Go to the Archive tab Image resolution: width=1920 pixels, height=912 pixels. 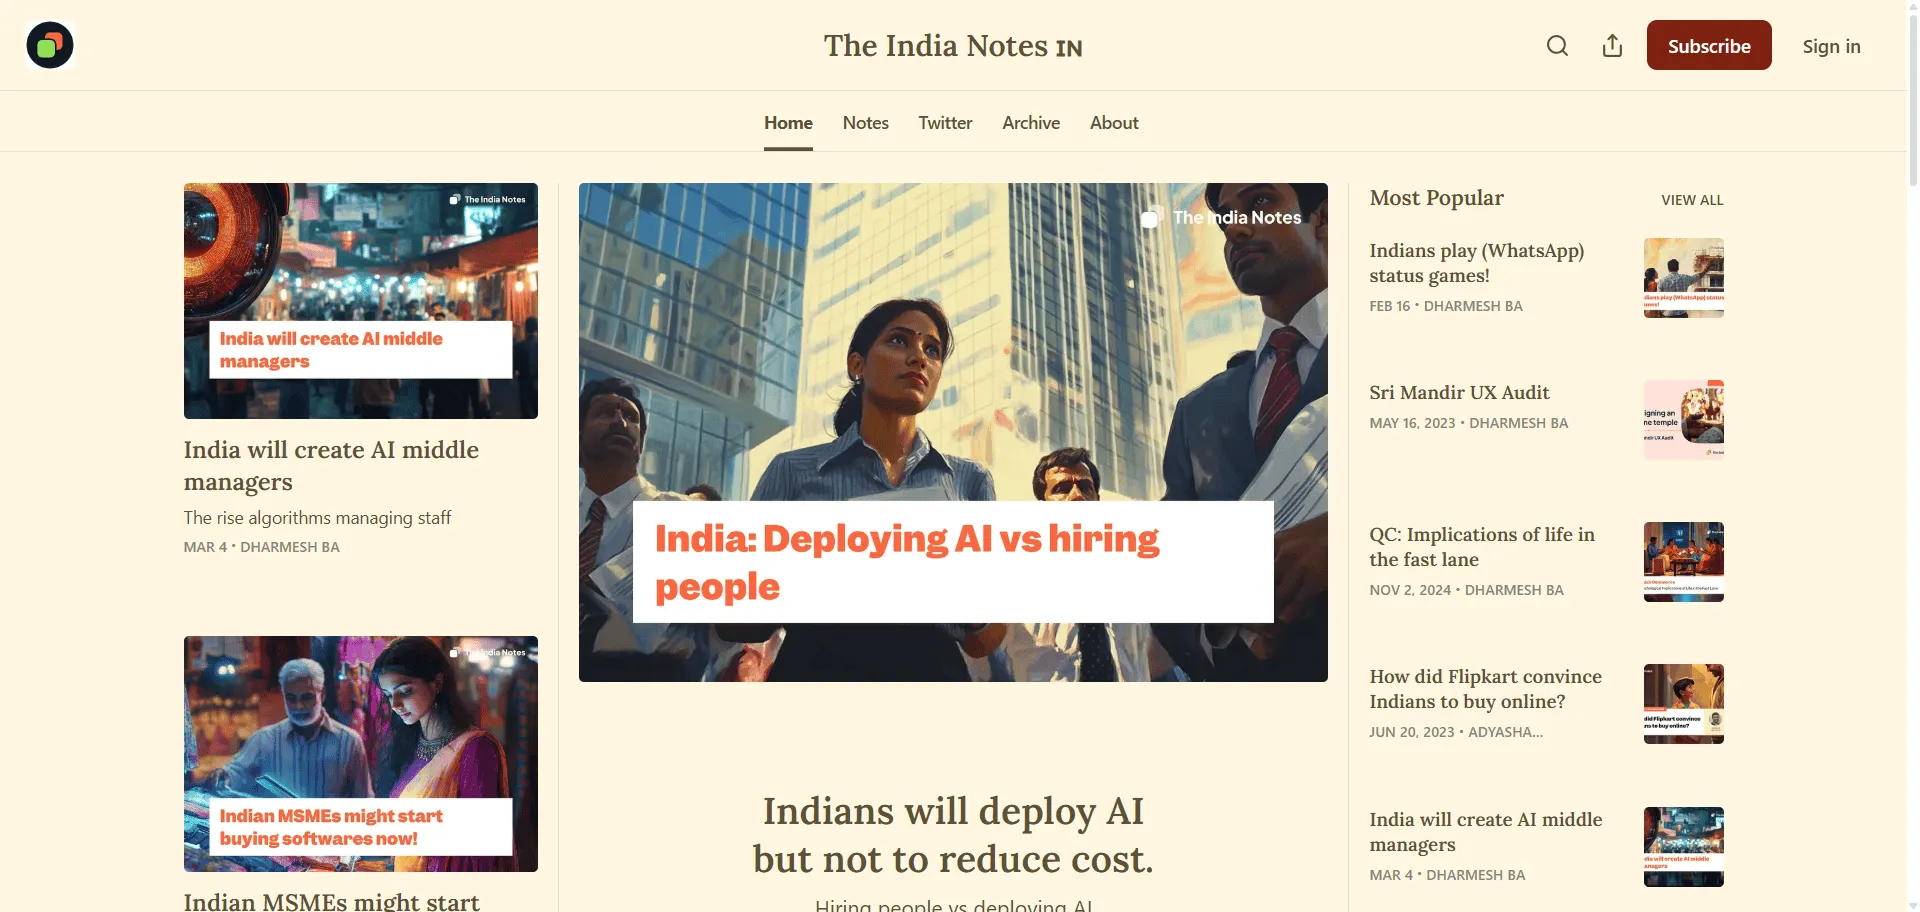(x=1031, y=123)
